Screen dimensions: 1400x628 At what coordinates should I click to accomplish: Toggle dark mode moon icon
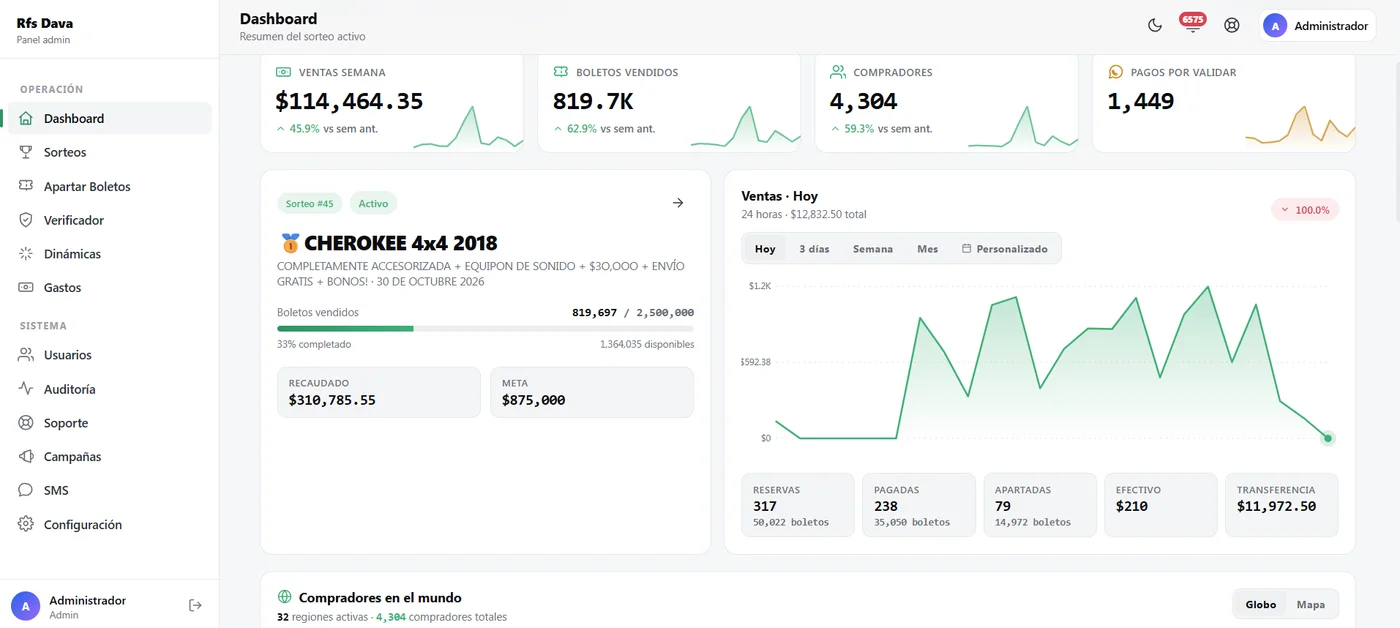pos(1155,26)
